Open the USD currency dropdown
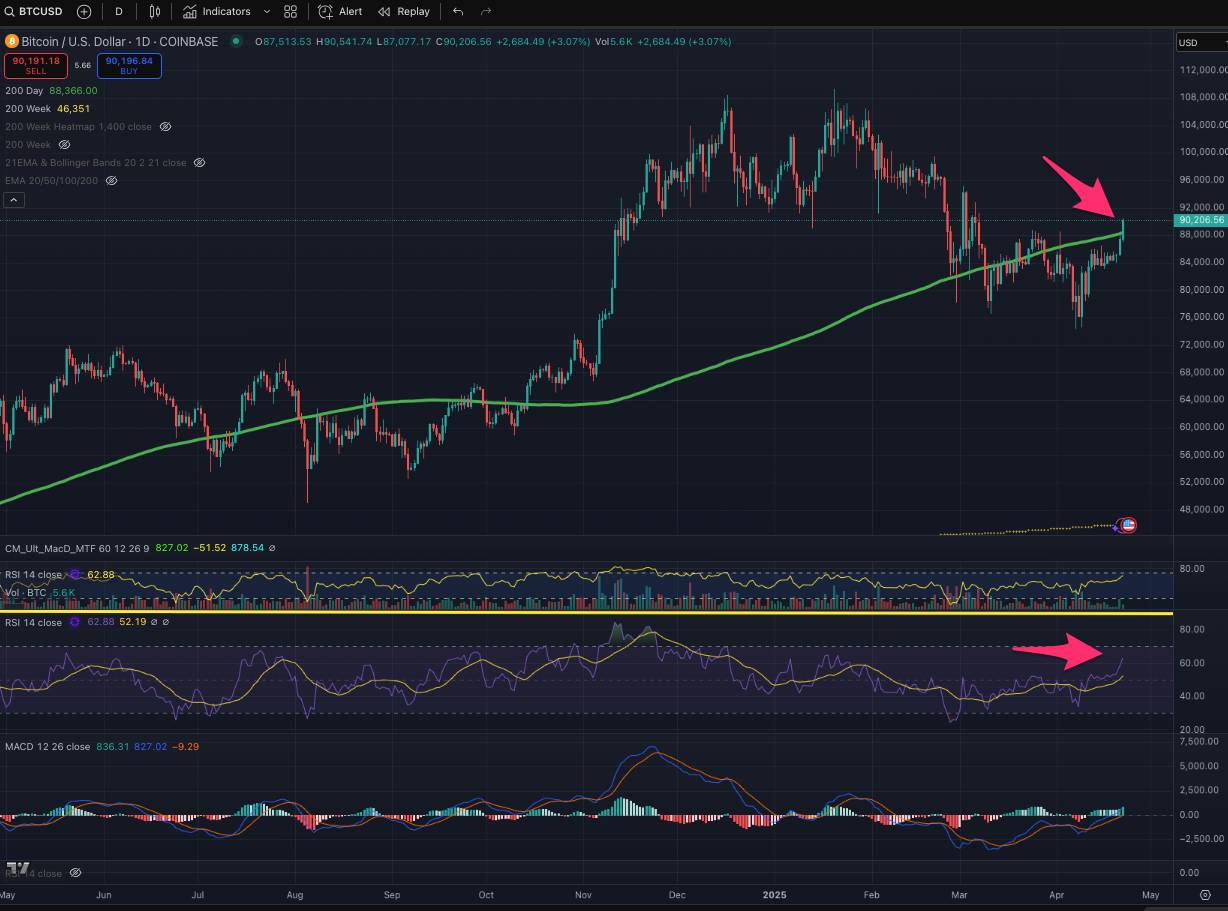The width and height of the screenshot is (1228, 911). pos(1201,42)
